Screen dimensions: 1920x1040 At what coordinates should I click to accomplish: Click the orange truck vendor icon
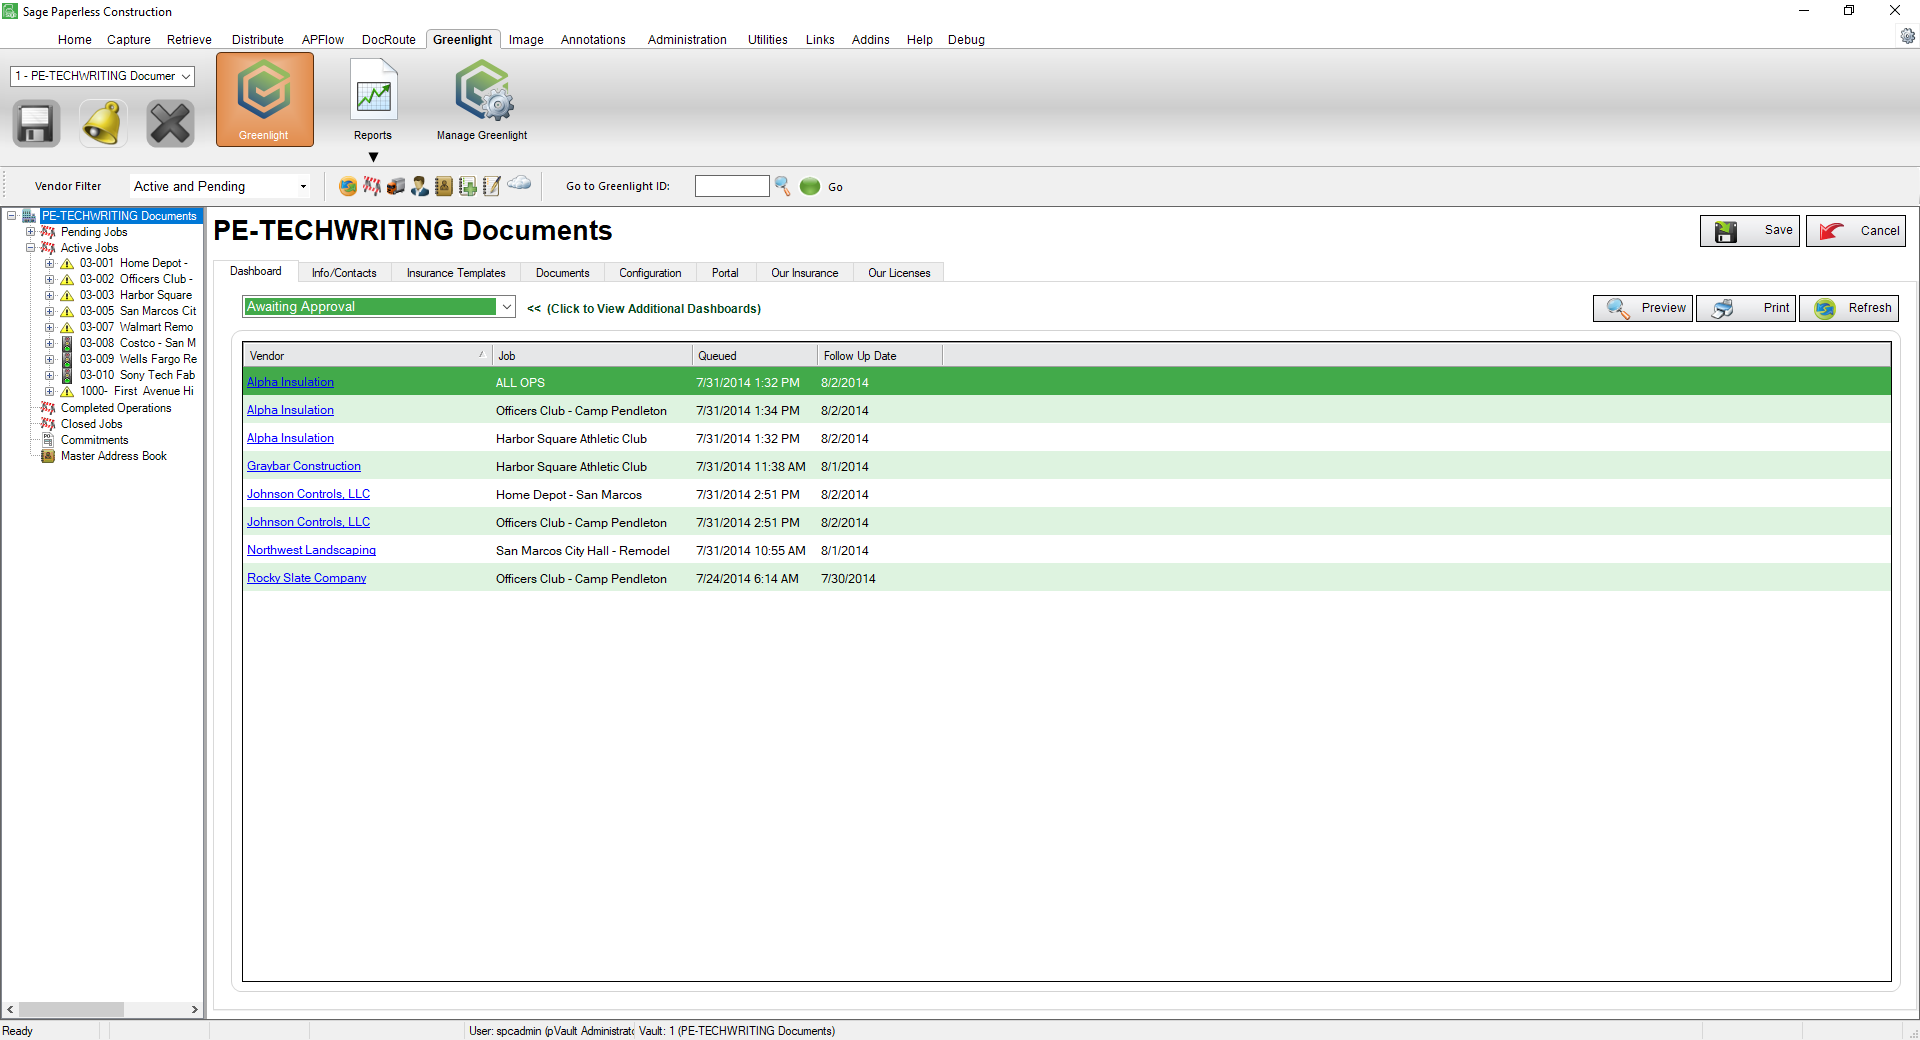point(396,186)
